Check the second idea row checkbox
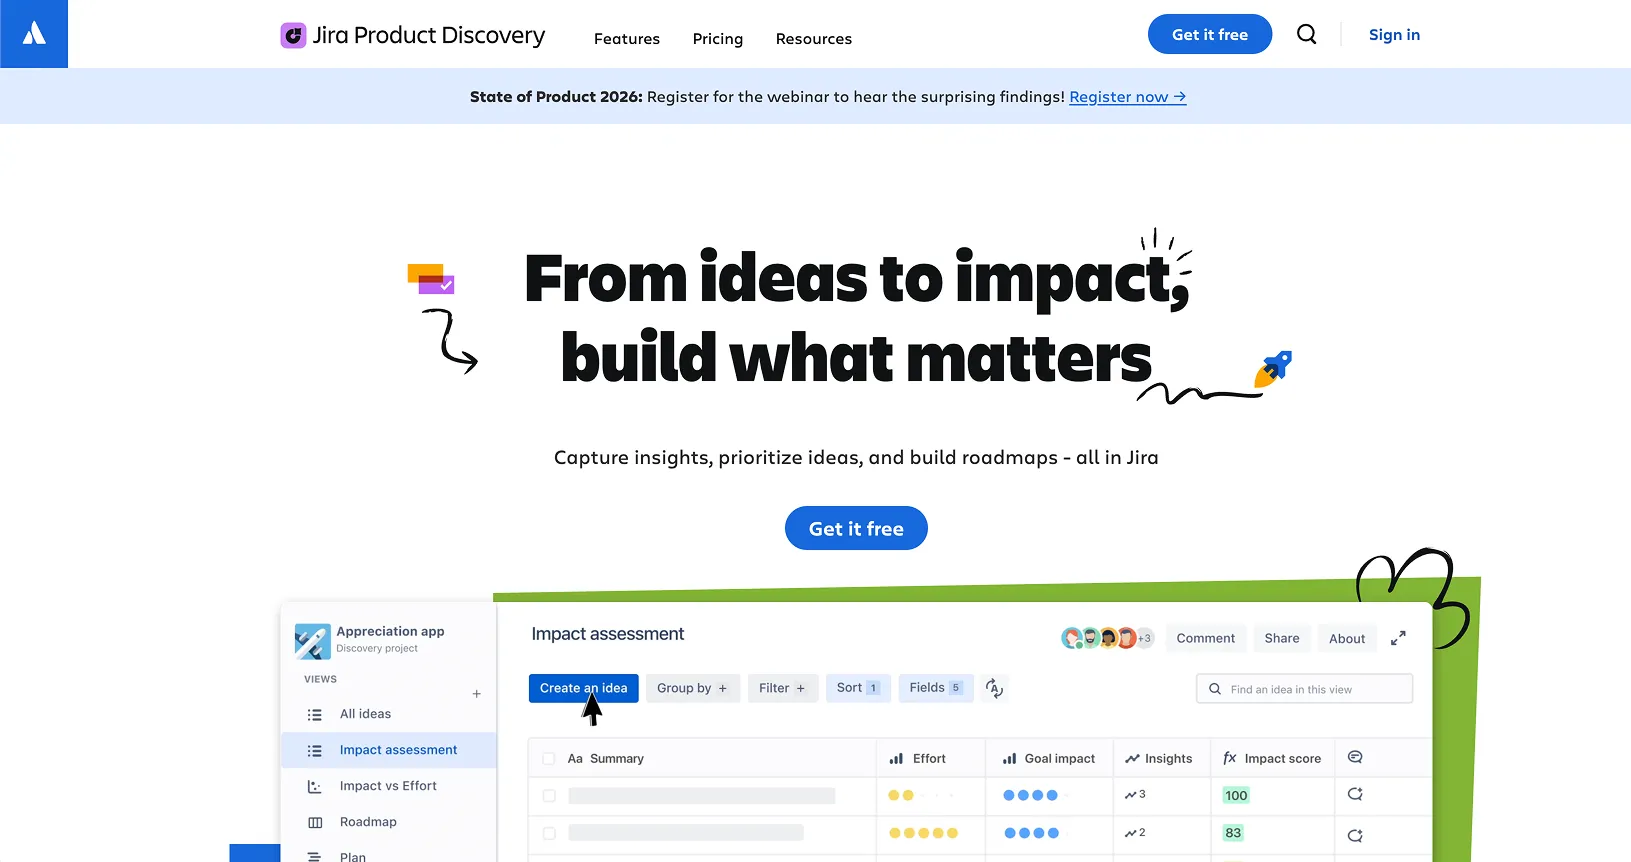 [x=549, y=833]
